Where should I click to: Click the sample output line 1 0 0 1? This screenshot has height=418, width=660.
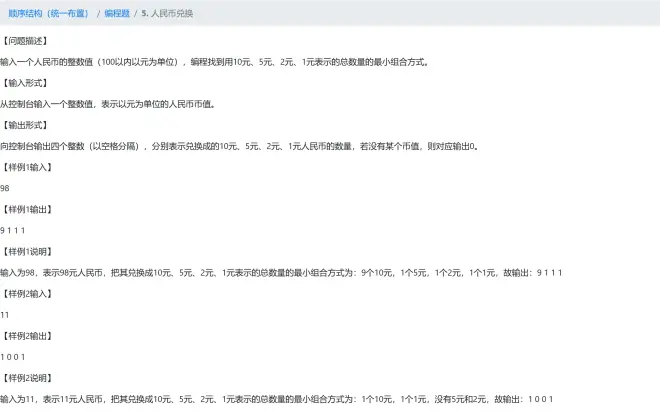click(13, 357)
